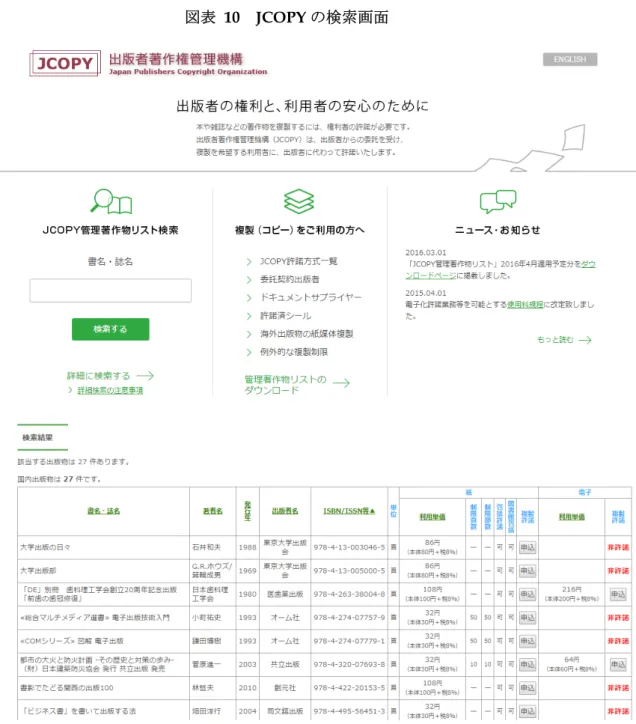Image resolution: width=636 pixels, height=724 pixels.
Task: Sort by electronic 利用単価 column header
Action: (x=572, y=517)
